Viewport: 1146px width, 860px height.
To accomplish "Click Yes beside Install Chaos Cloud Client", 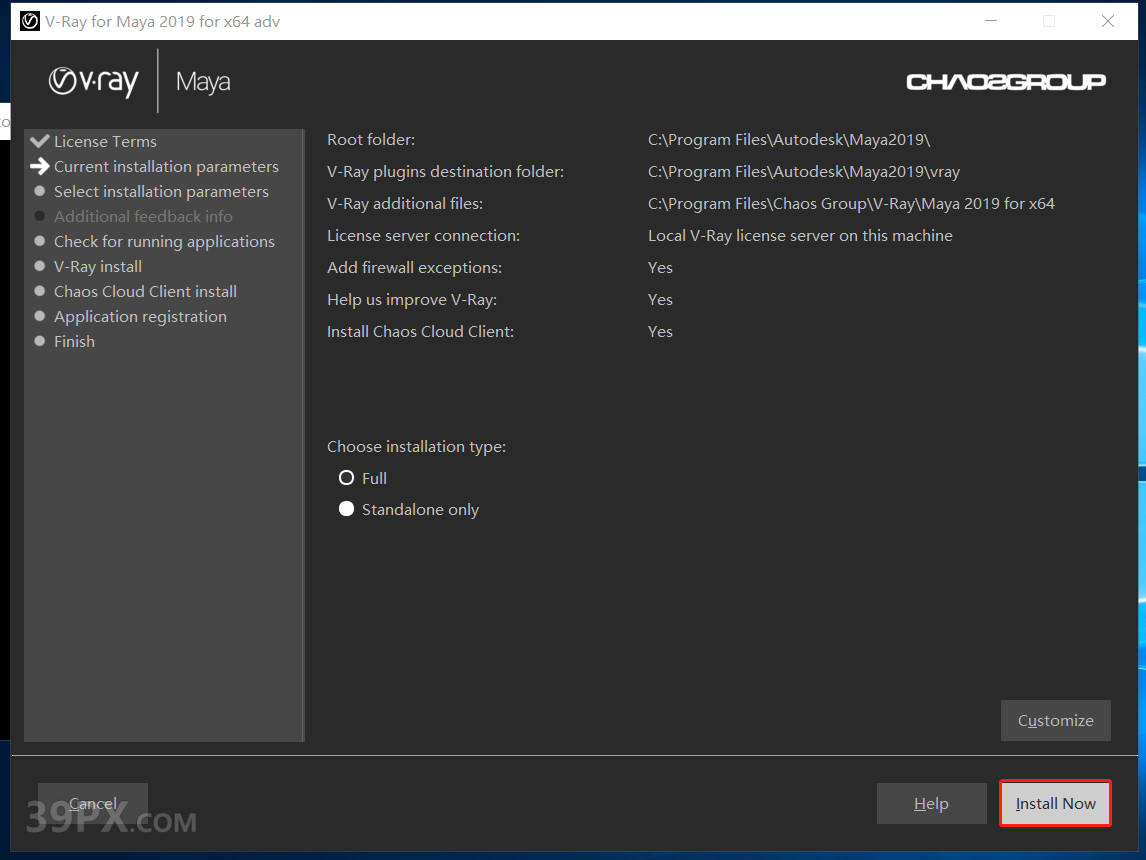I will click(x=660, y=332).
